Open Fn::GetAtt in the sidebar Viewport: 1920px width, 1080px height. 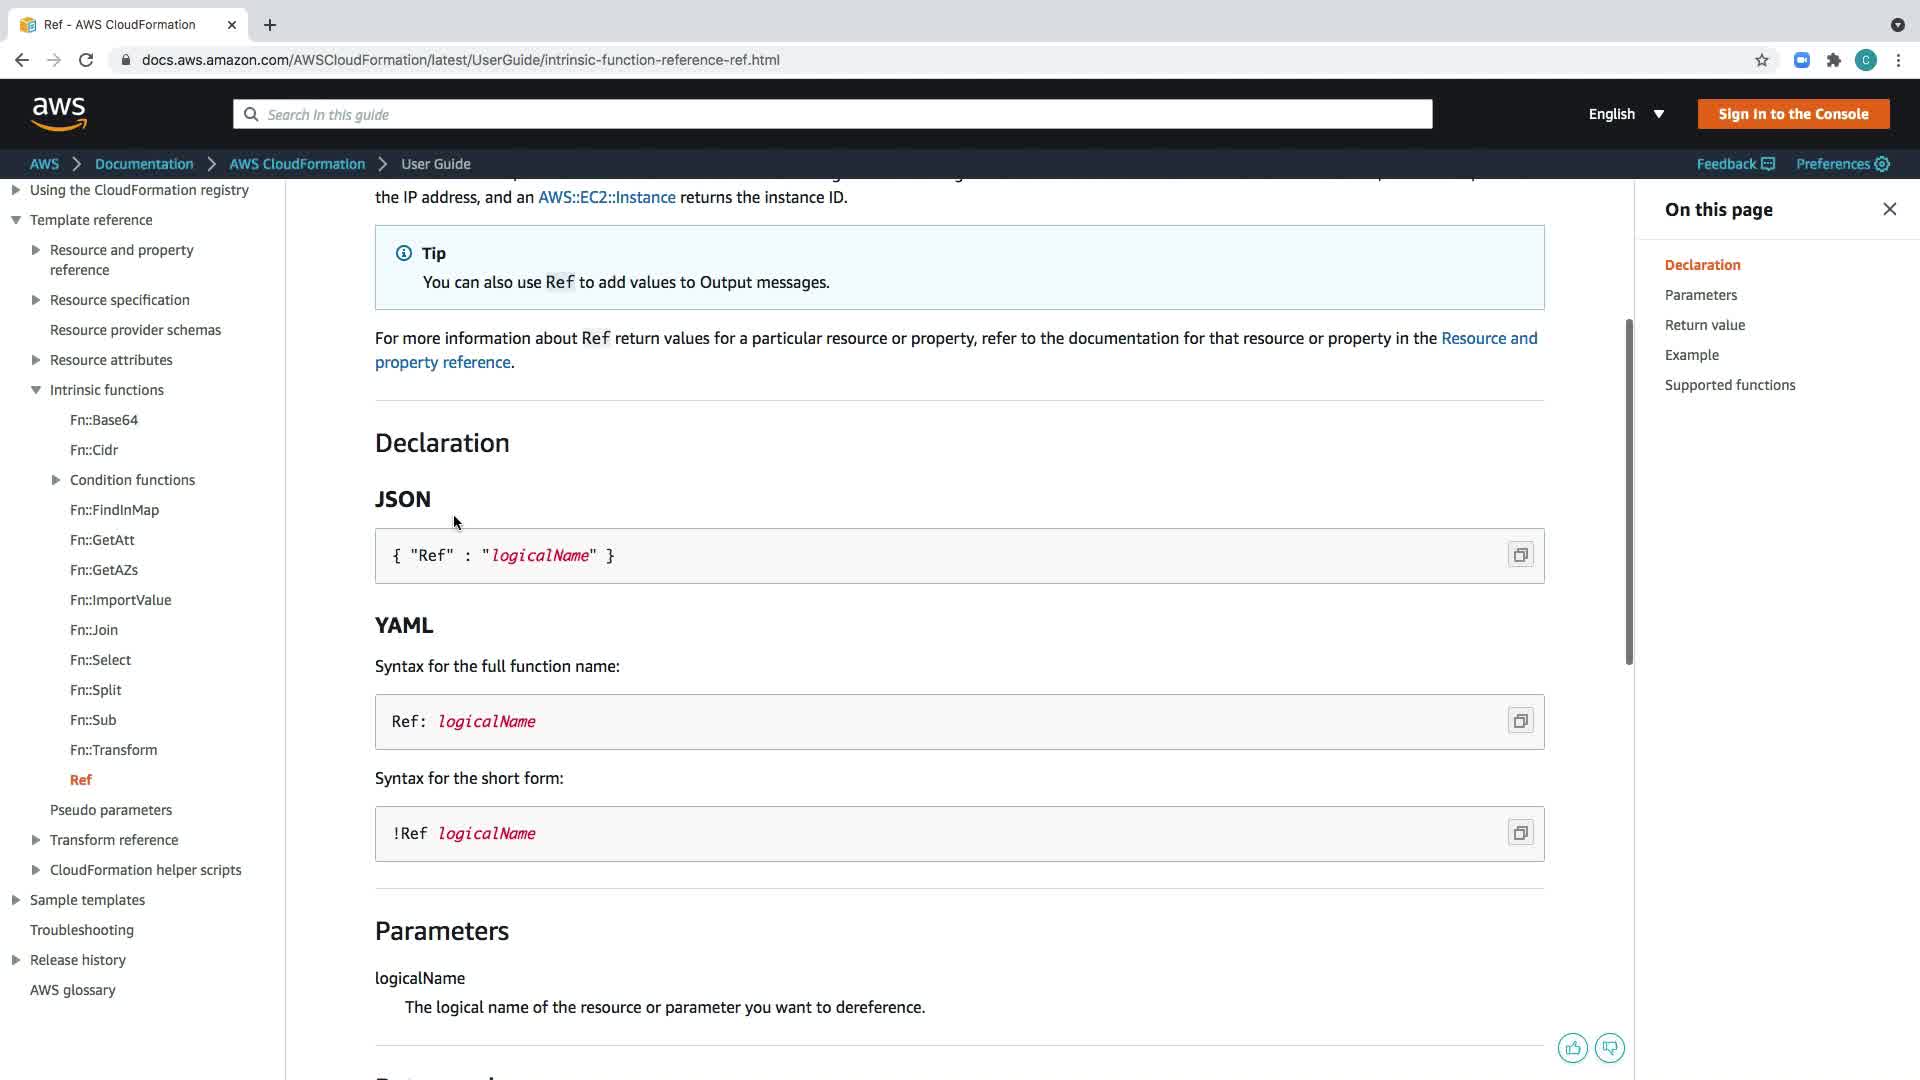102,540
